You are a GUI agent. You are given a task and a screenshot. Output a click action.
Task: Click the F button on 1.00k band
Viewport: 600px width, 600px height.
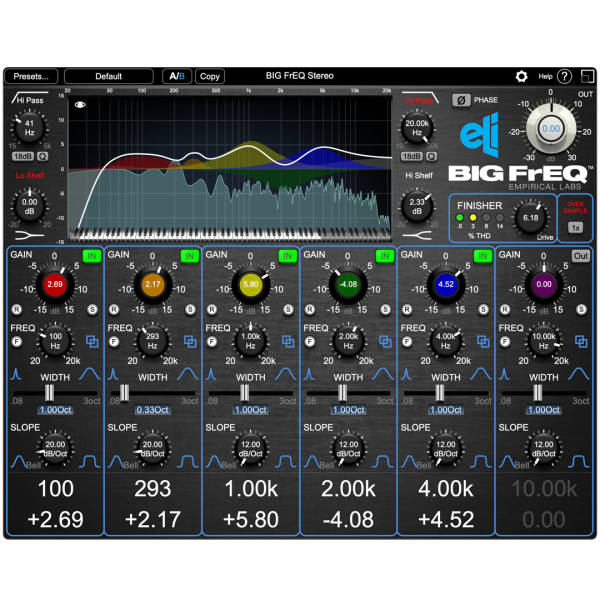212,341
